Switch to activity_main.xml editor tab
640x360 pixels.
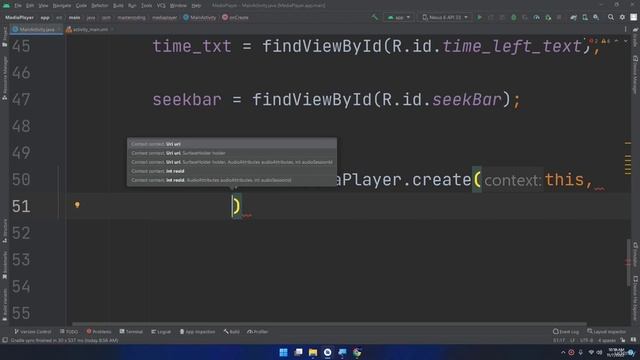89,29
